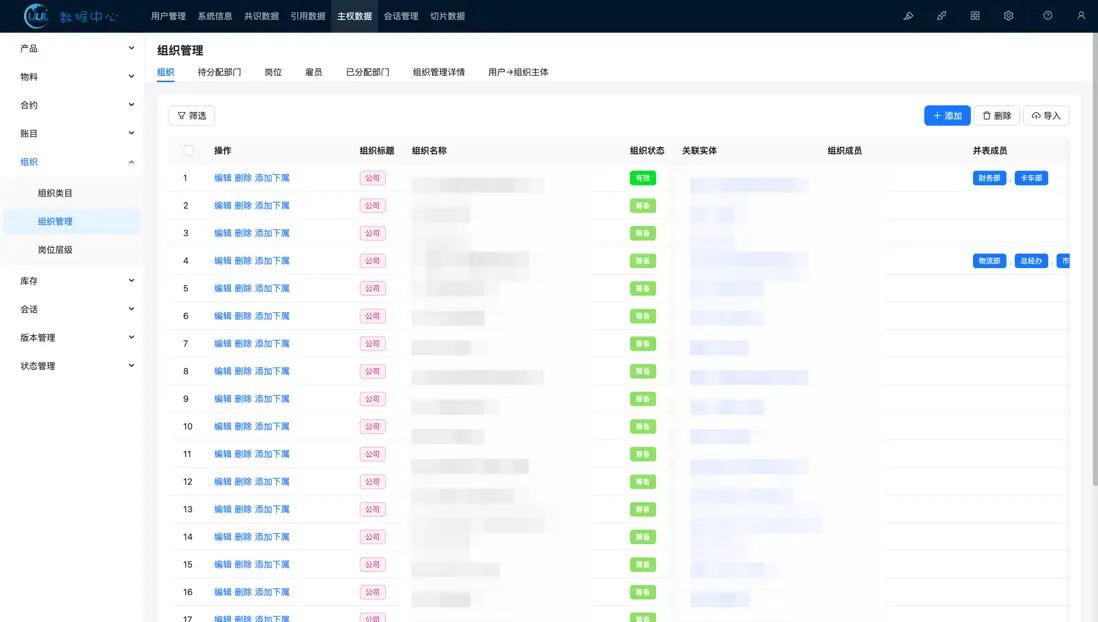Open 共识数据 in the top navigation

[x=261, y=16]
